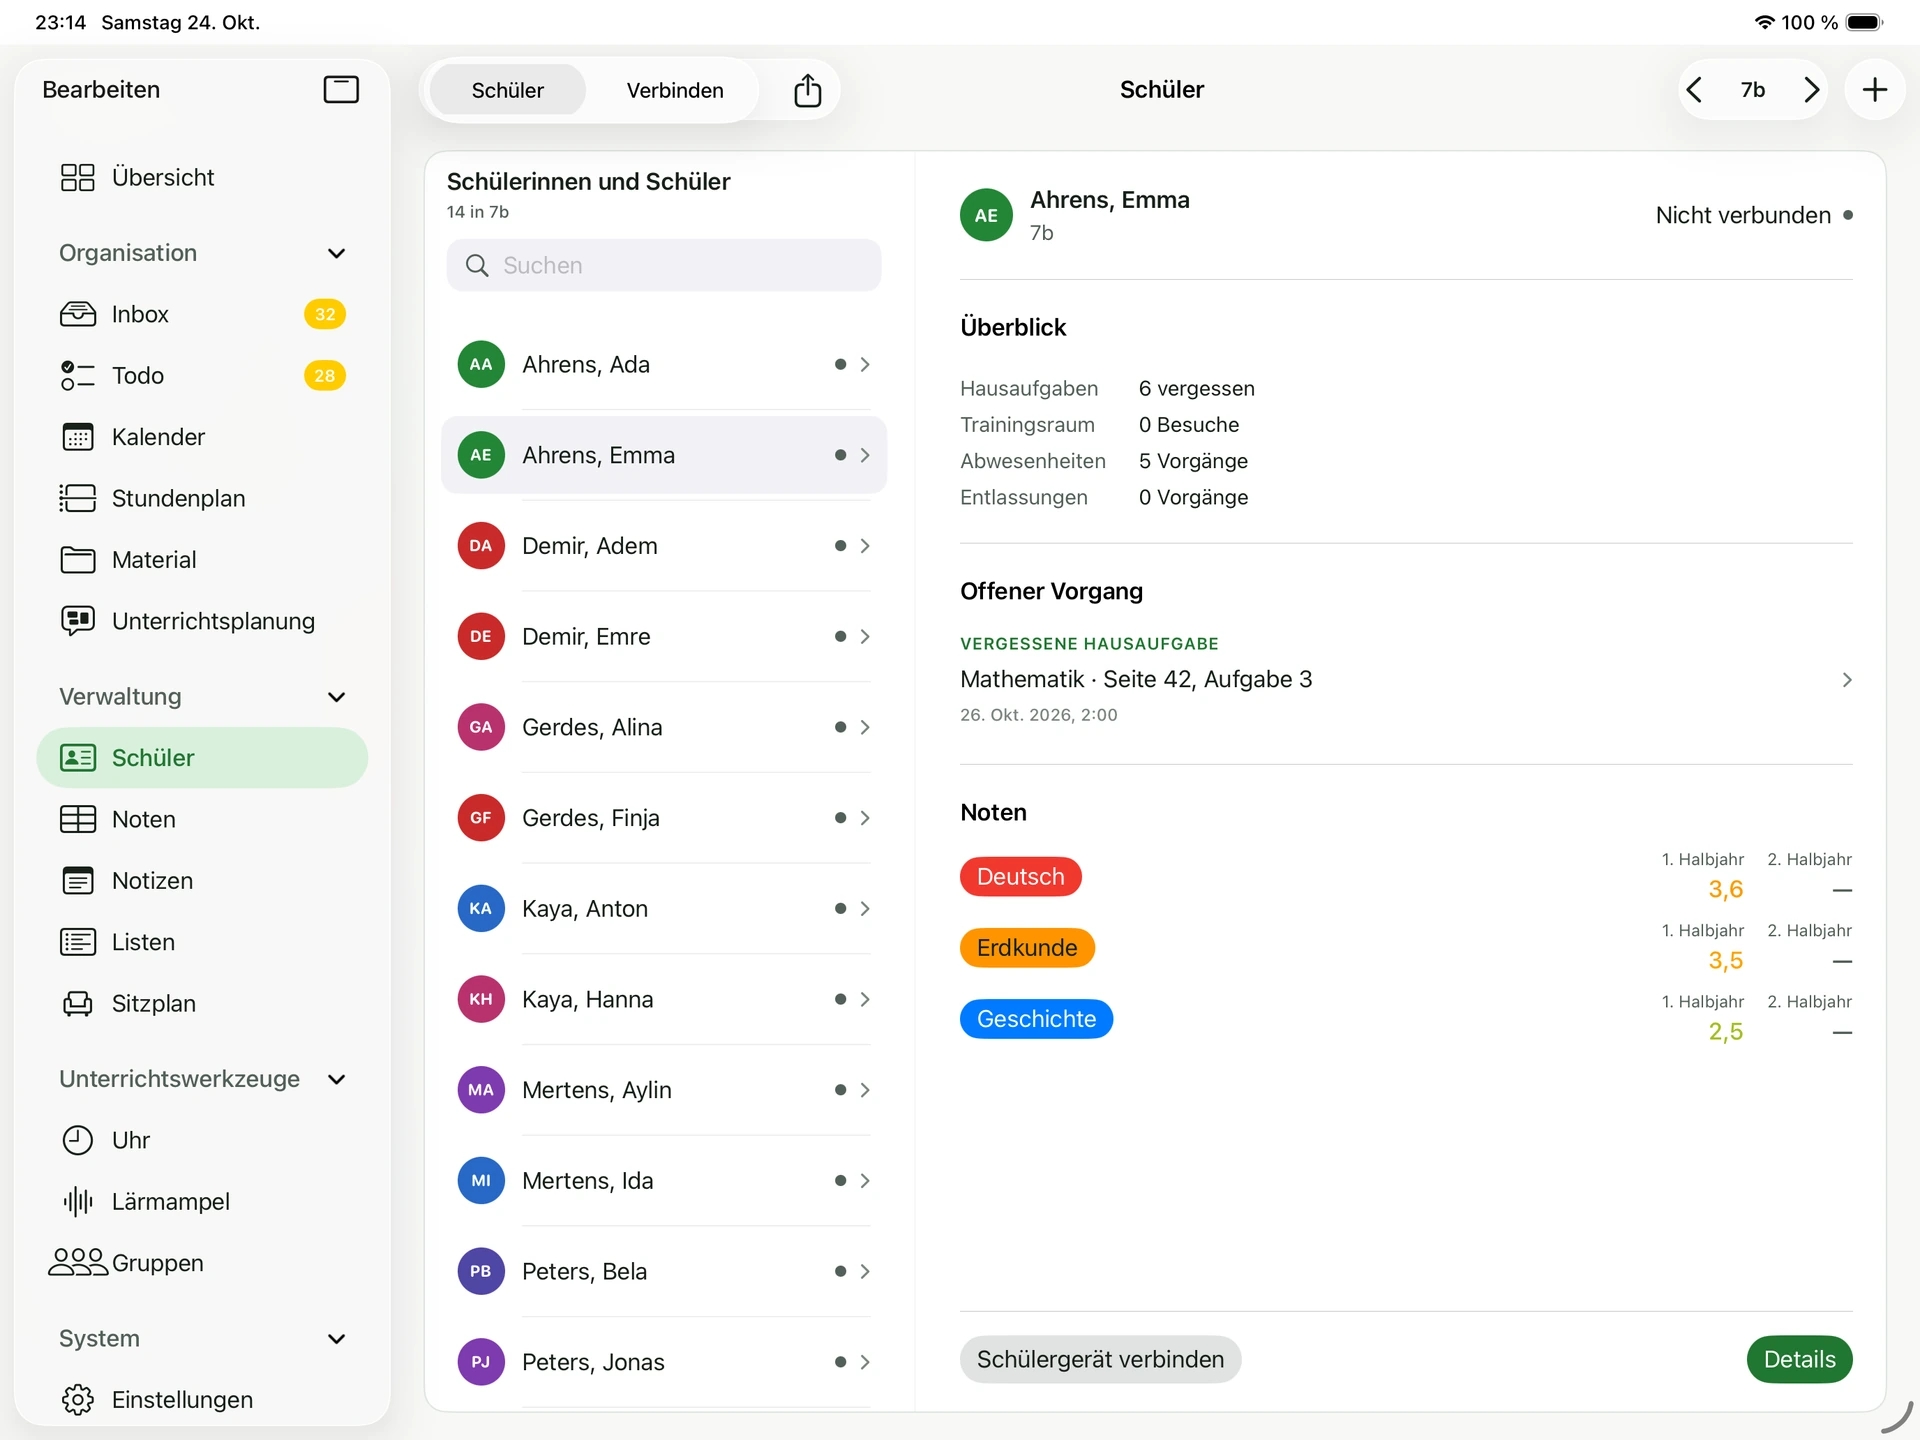Screen dimensions: 1920x1440
Task: Select the red Deutsch subject tag
Action: [x=1020, y=877]
